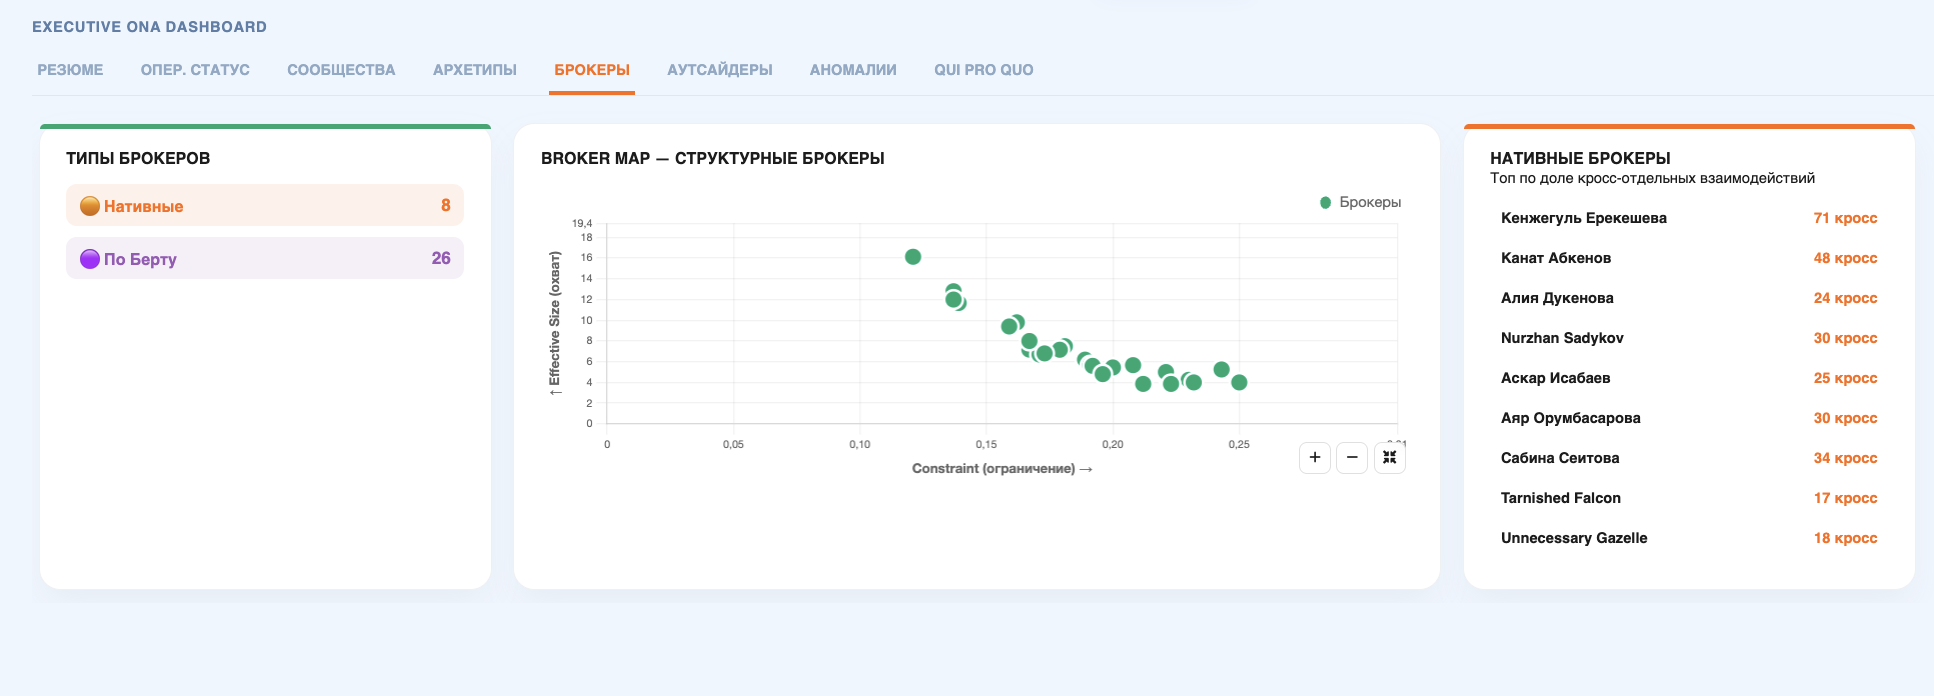Click the Nurzhan Sadykov broker entry
This screenshot has width=1934, height=696.
(x=1689, y=338)
